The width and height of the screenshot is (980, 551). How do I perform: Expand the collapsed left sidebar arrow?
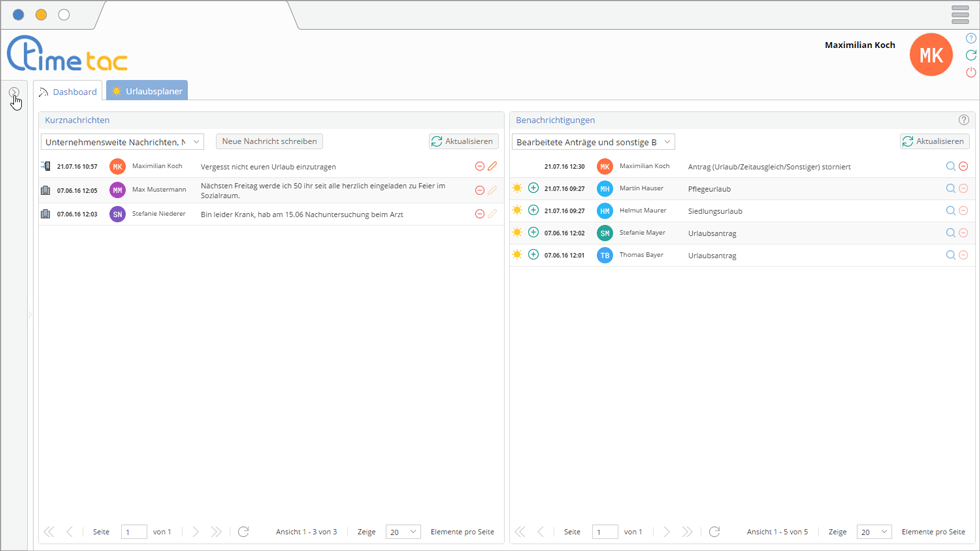(14, 93)
